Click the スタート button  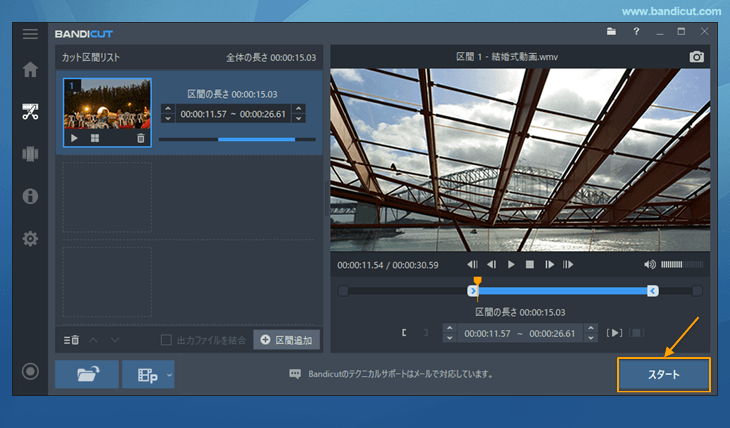[664, 374]
